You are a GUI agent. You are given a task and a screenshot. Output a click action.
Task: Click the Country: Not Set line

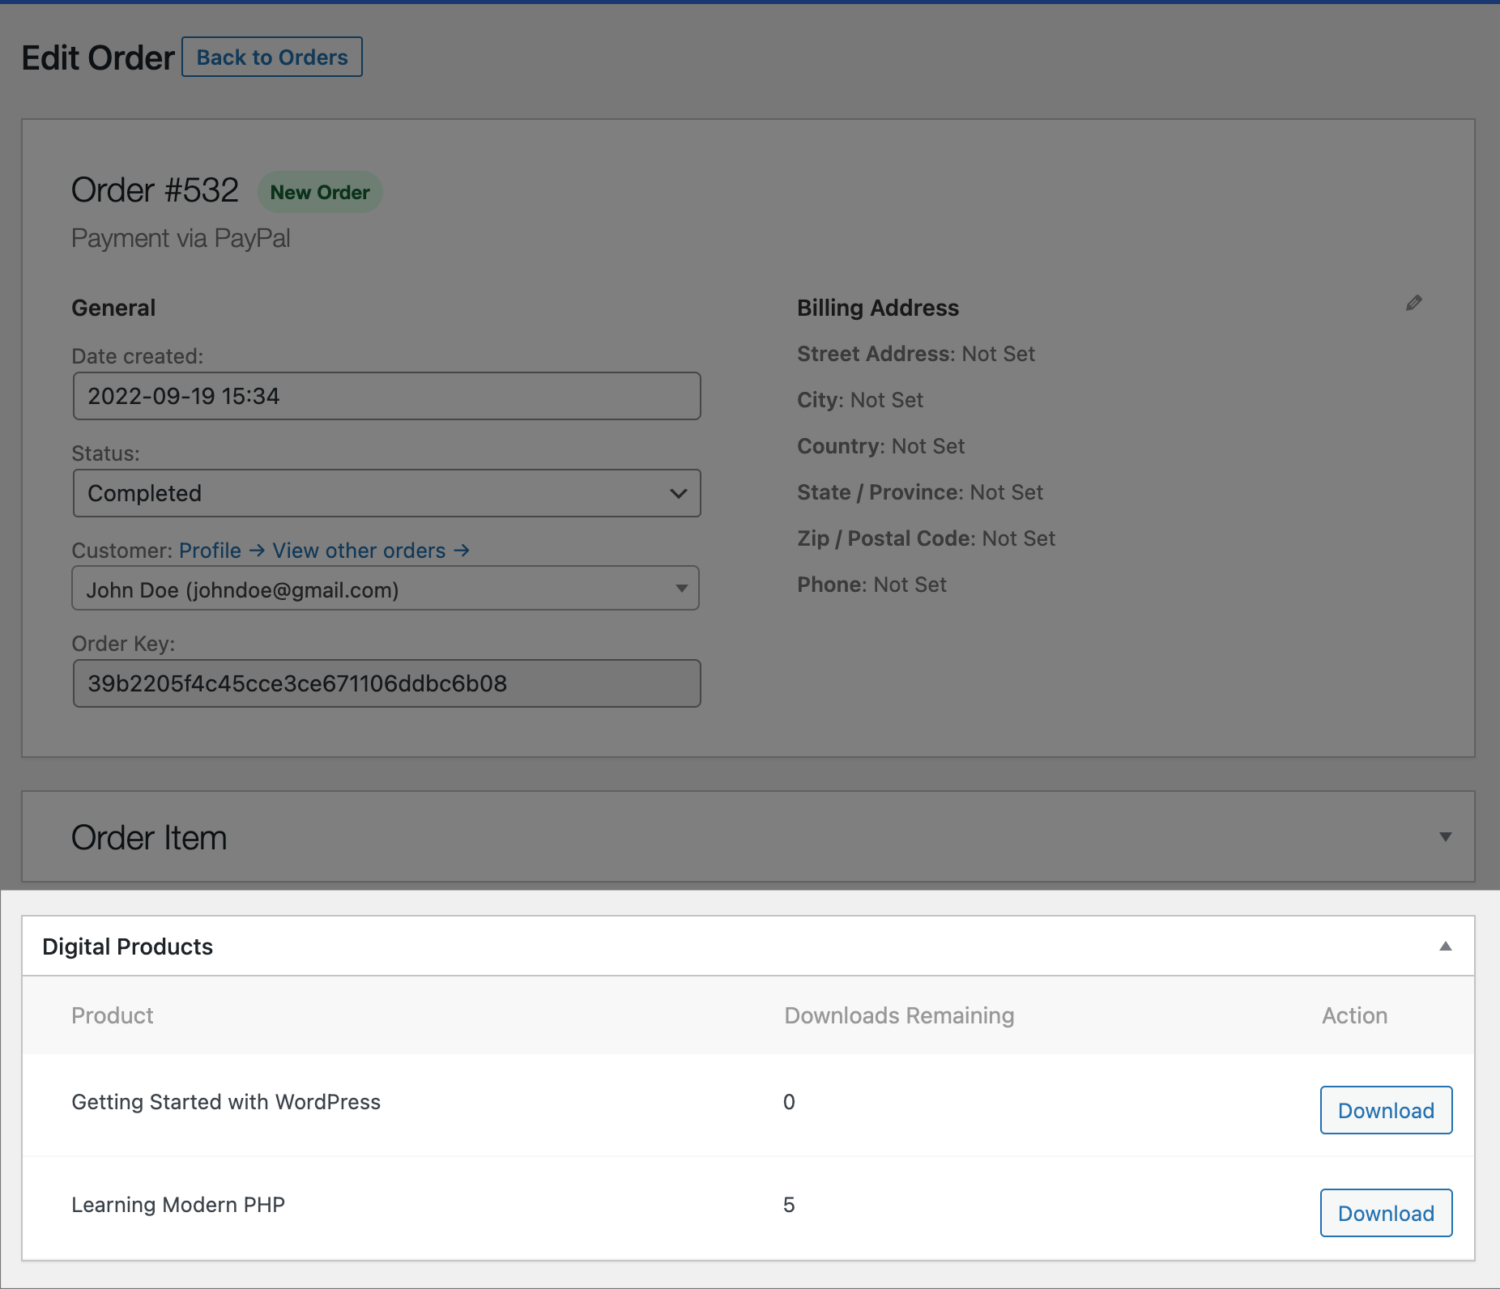click(881, 446)
